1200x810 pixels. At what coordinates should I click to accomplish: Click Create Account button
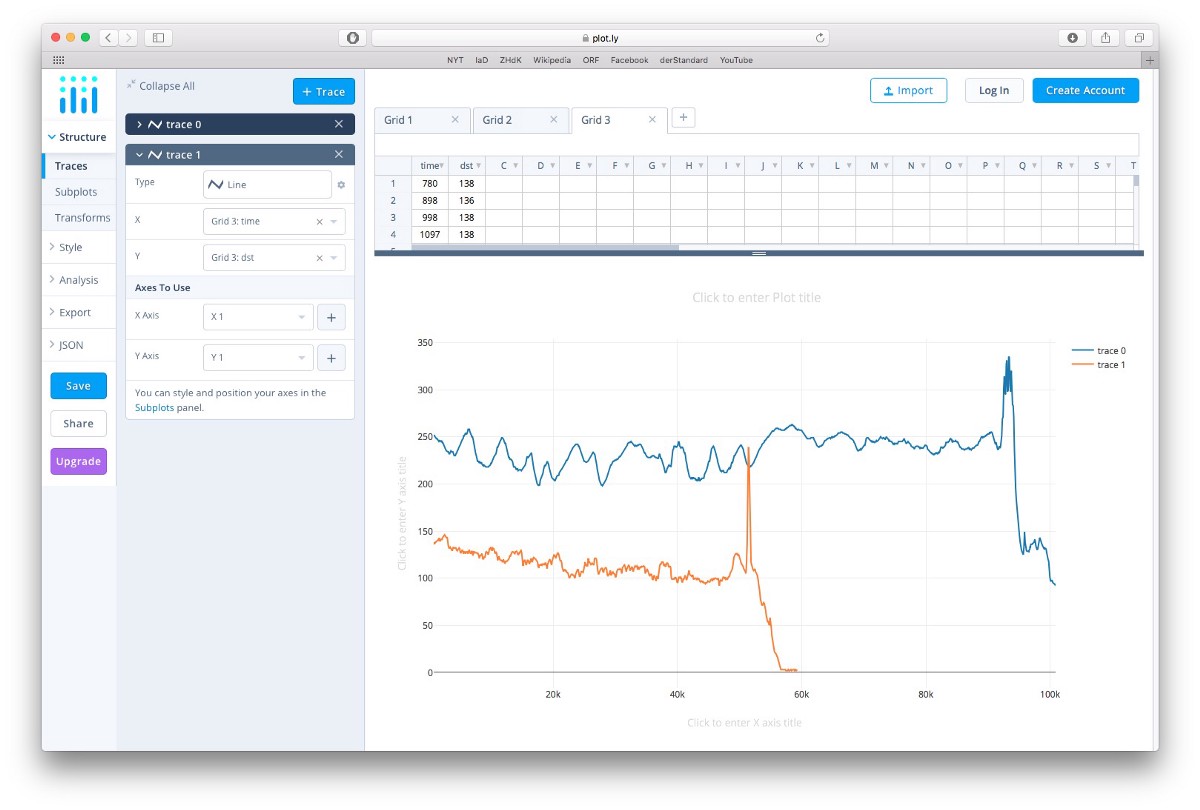pos(1085,90)
